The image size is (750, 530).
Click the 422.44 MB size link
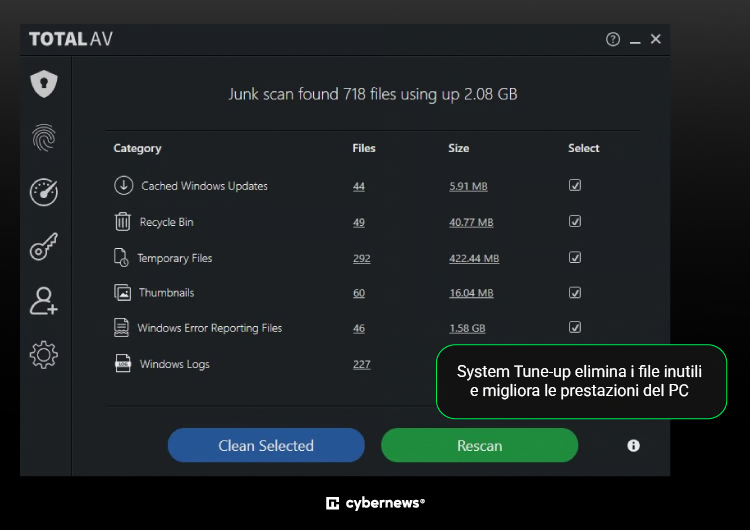[474, 258]
